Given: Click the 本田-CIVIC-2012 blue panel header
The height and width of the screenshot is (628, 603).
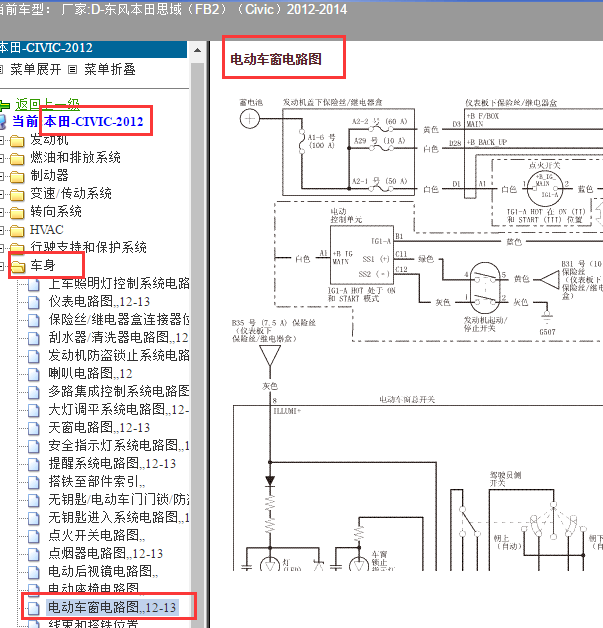Looking at the screenshot, I should 93,48.
